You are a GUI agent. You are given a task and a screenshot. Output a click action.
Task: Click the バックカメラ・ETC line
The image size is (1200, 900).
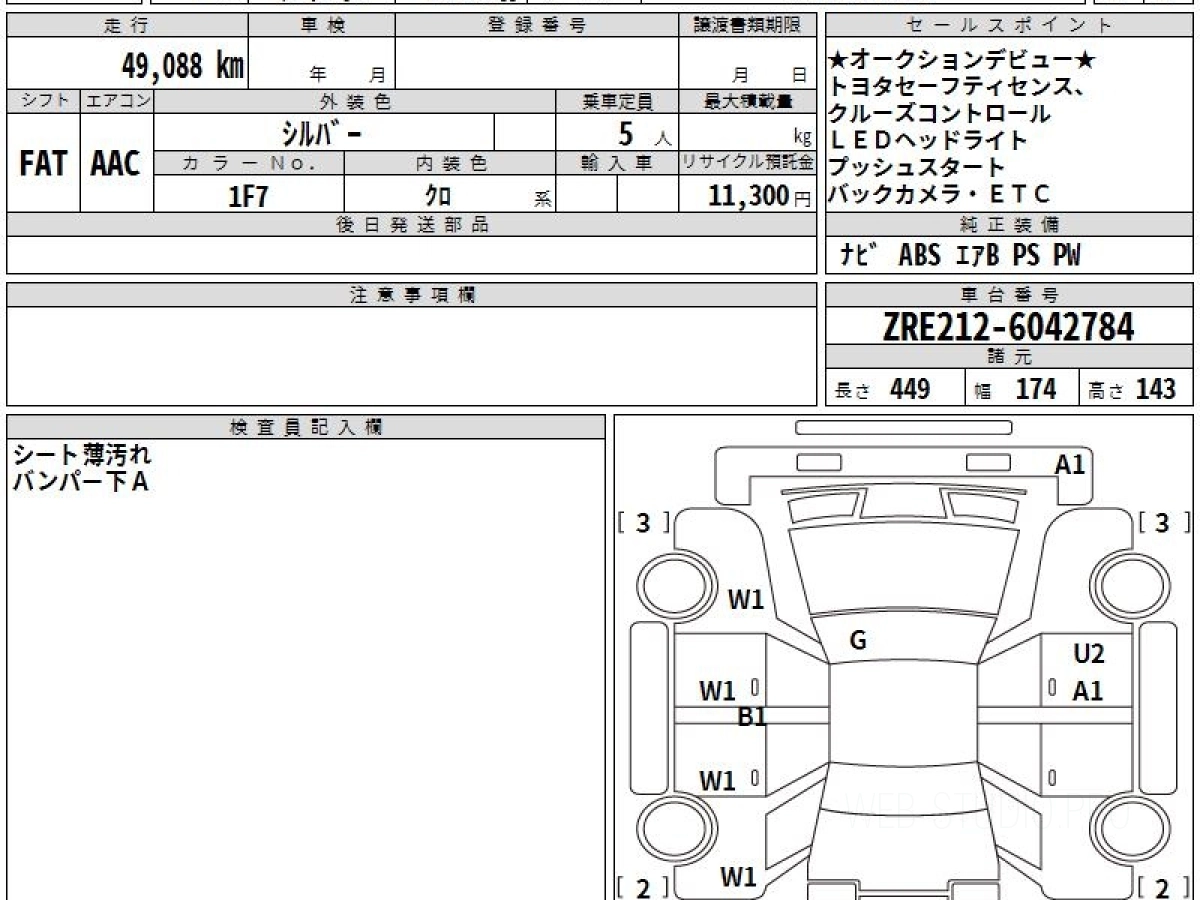(x=940, y=194)
